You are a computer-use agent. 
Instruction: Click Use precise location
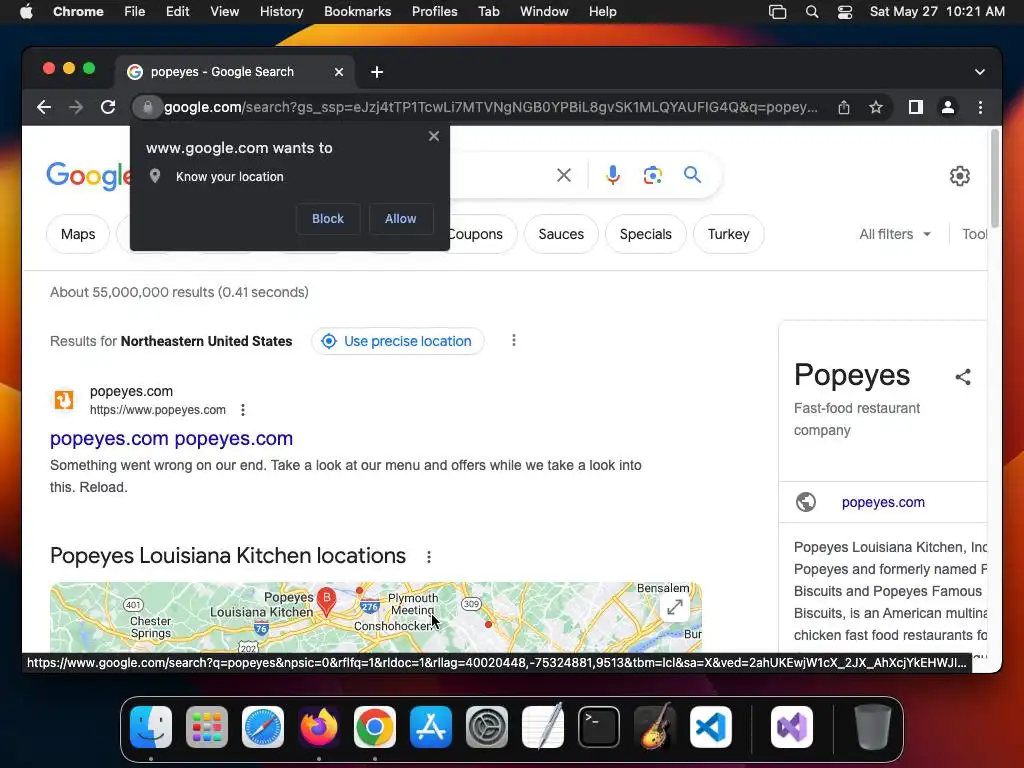(398, 341)
